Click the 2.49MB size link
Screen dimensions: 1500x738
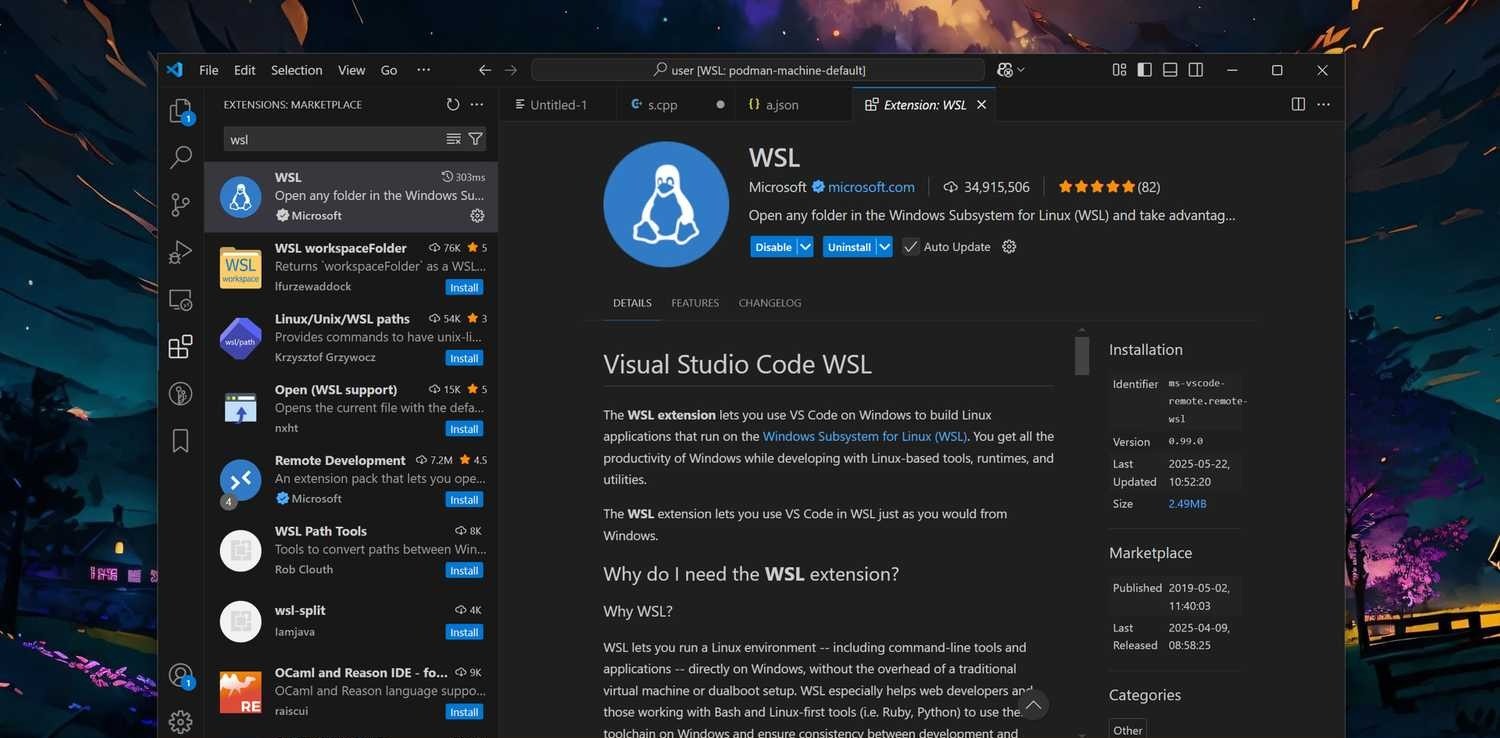1187,504
